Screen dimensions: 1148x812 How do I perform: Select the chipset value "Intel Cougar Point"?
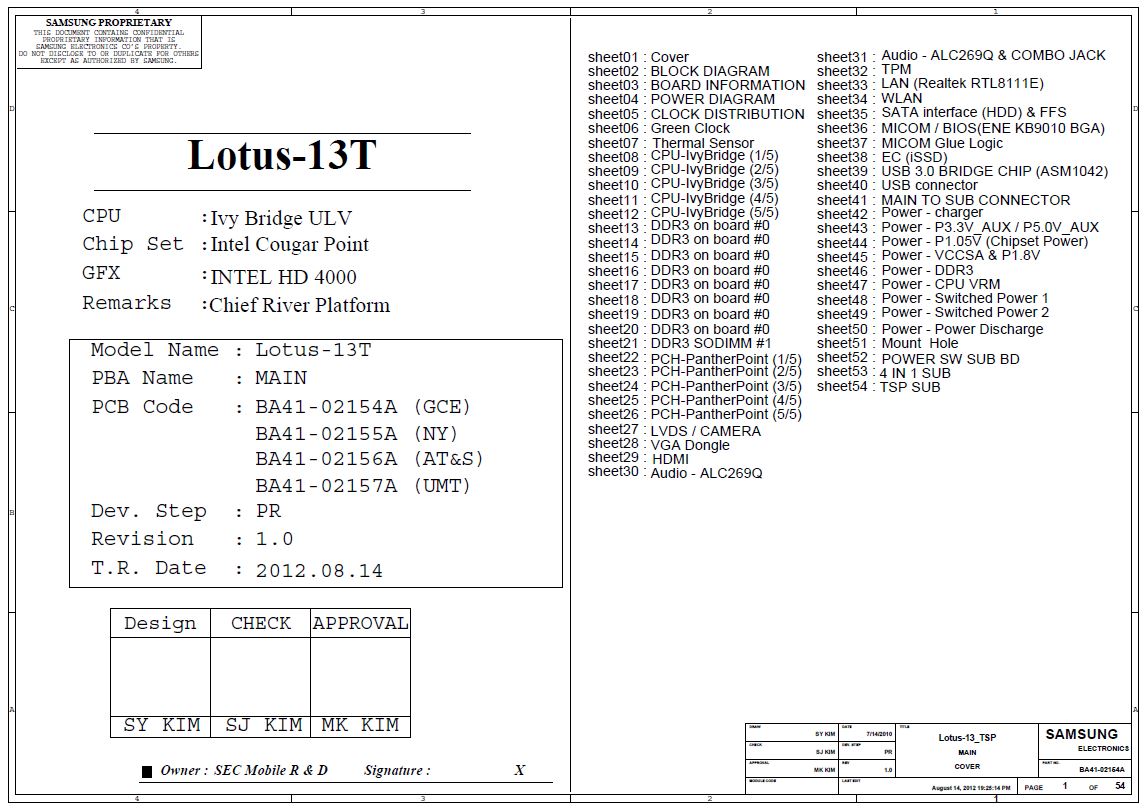pos(289,245)
